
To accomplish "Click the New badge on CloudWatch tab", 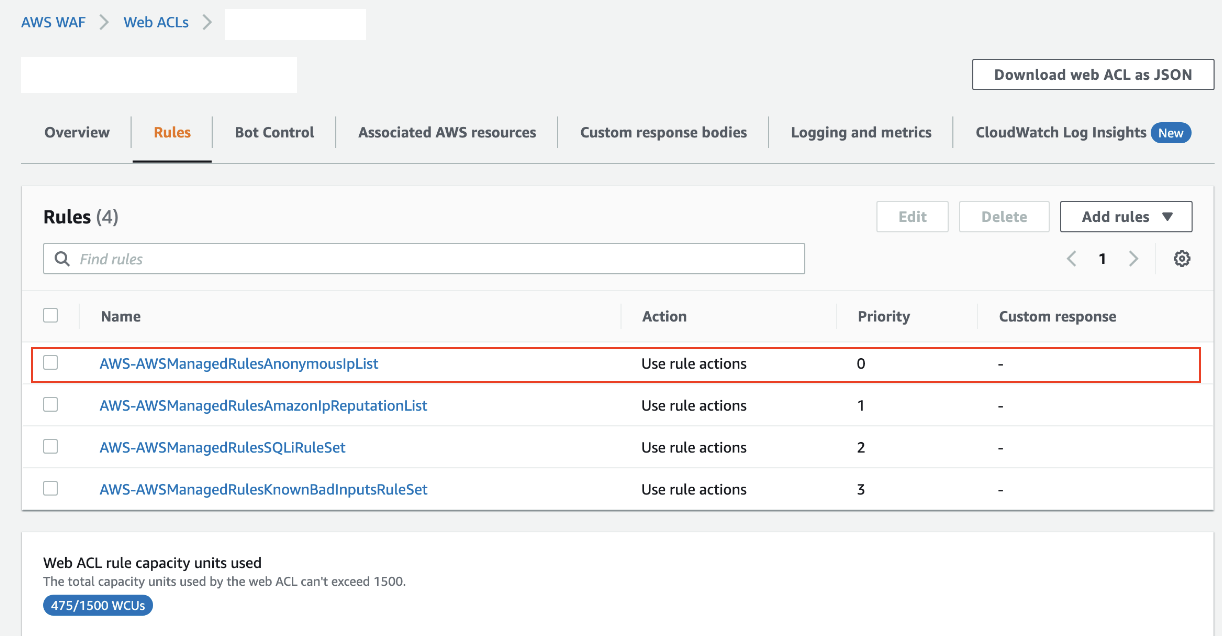I will click(x=1171, y=133).
